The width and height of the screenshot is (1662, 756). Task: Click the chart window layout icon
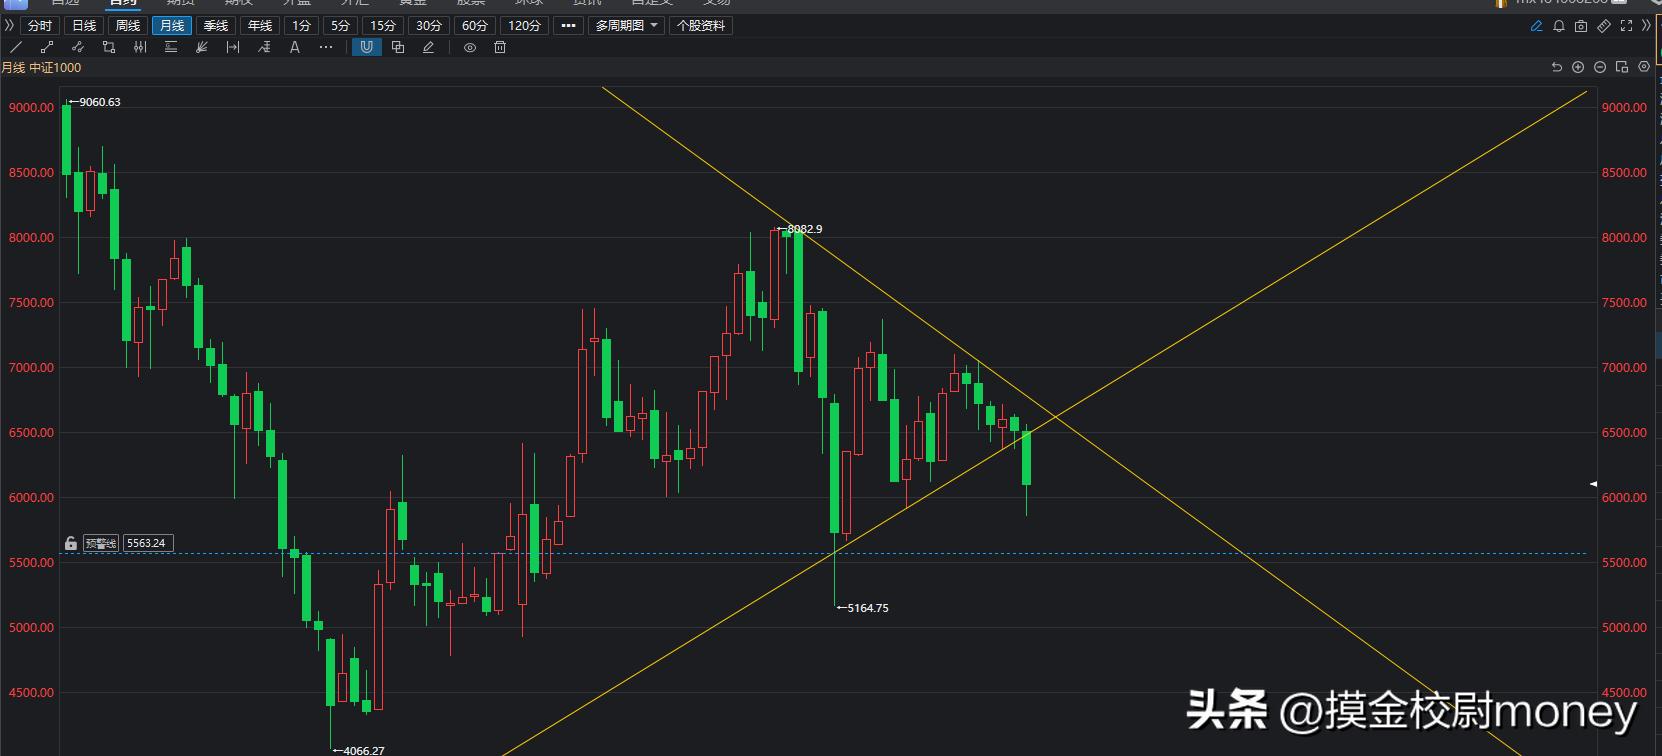[1622, 67]
